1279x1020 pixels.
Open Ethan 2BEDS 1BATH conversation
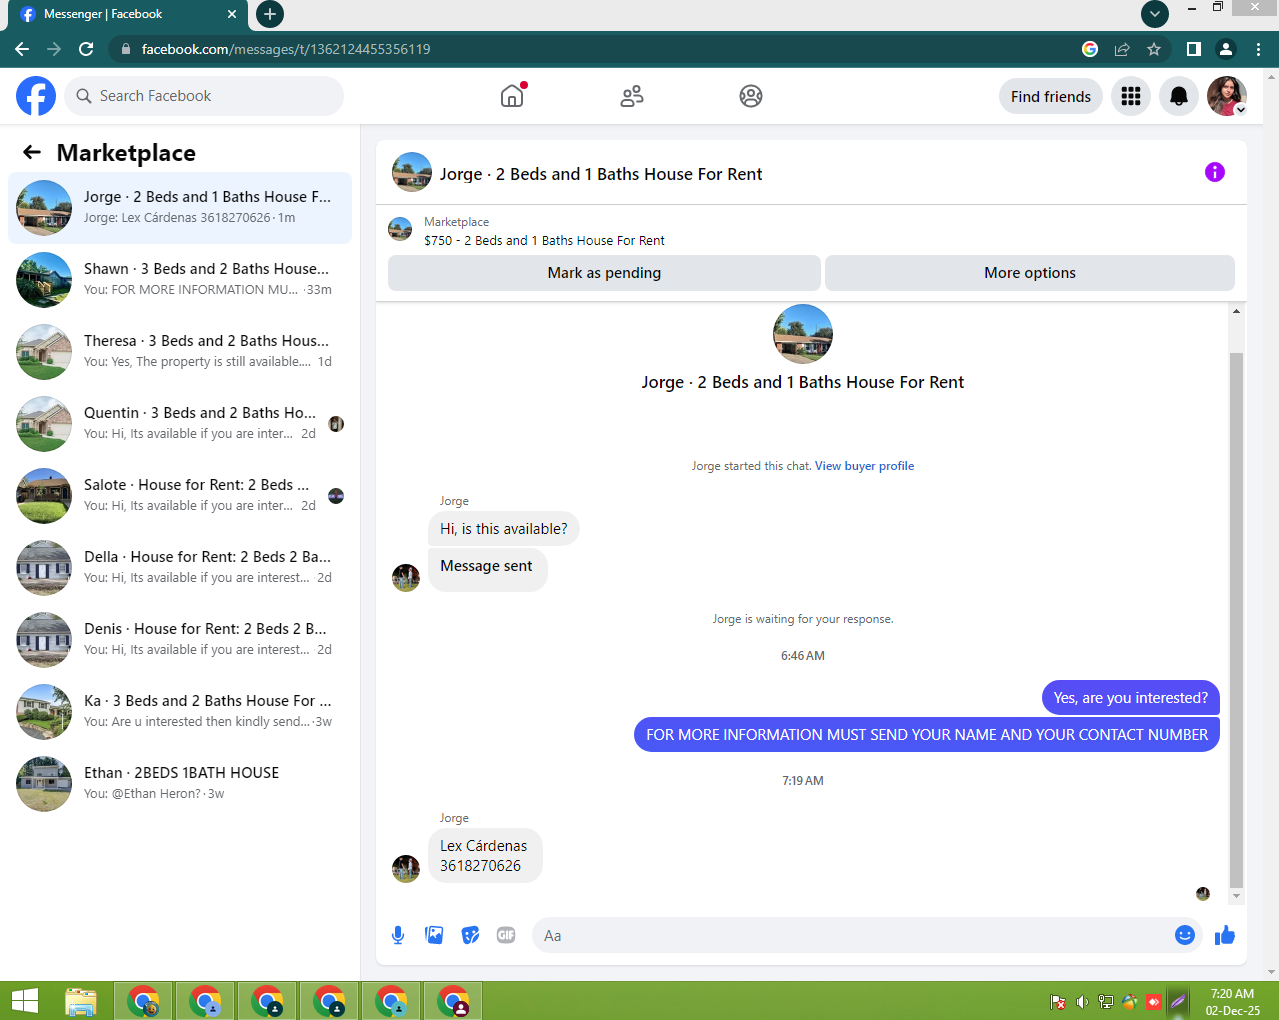coord(180,783)
